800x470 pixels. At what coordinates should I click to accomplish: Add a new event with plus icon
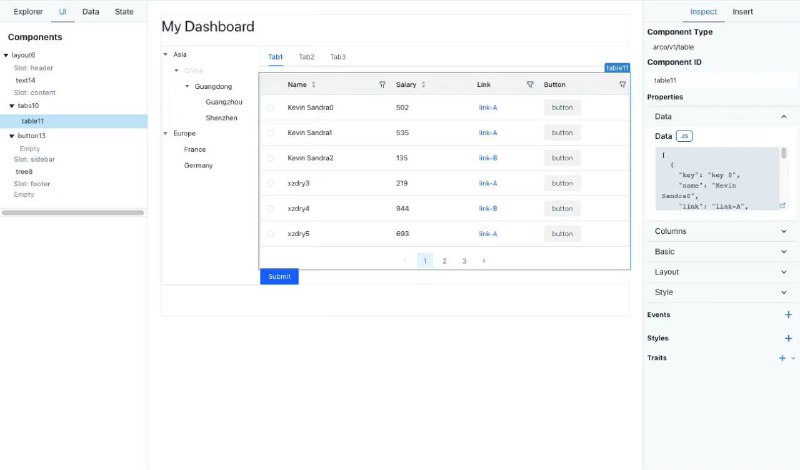tap(788, 315)
